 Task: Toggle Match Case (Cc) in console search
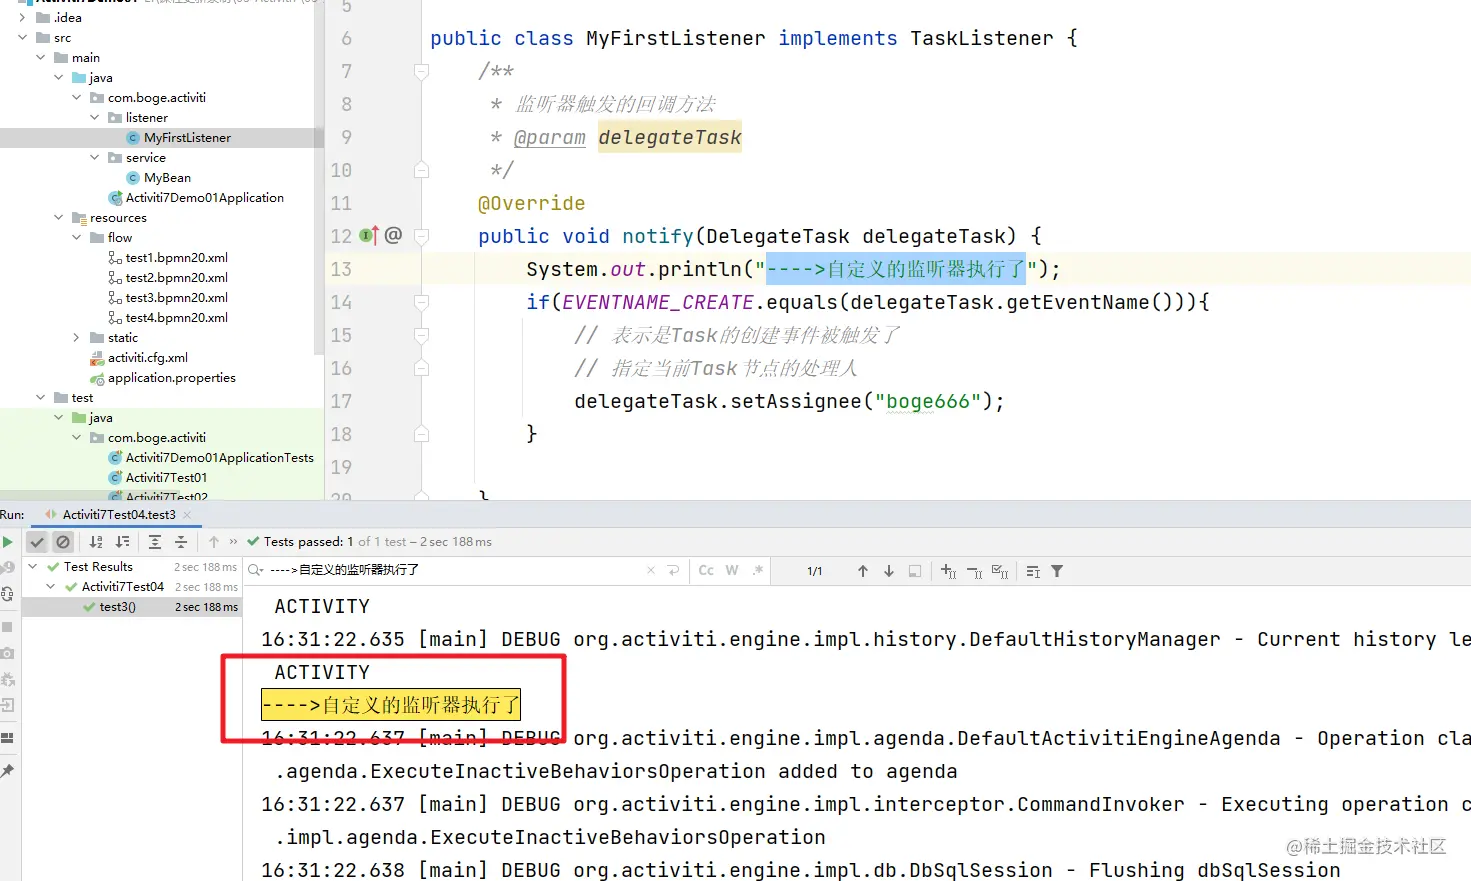click(706, 570)
